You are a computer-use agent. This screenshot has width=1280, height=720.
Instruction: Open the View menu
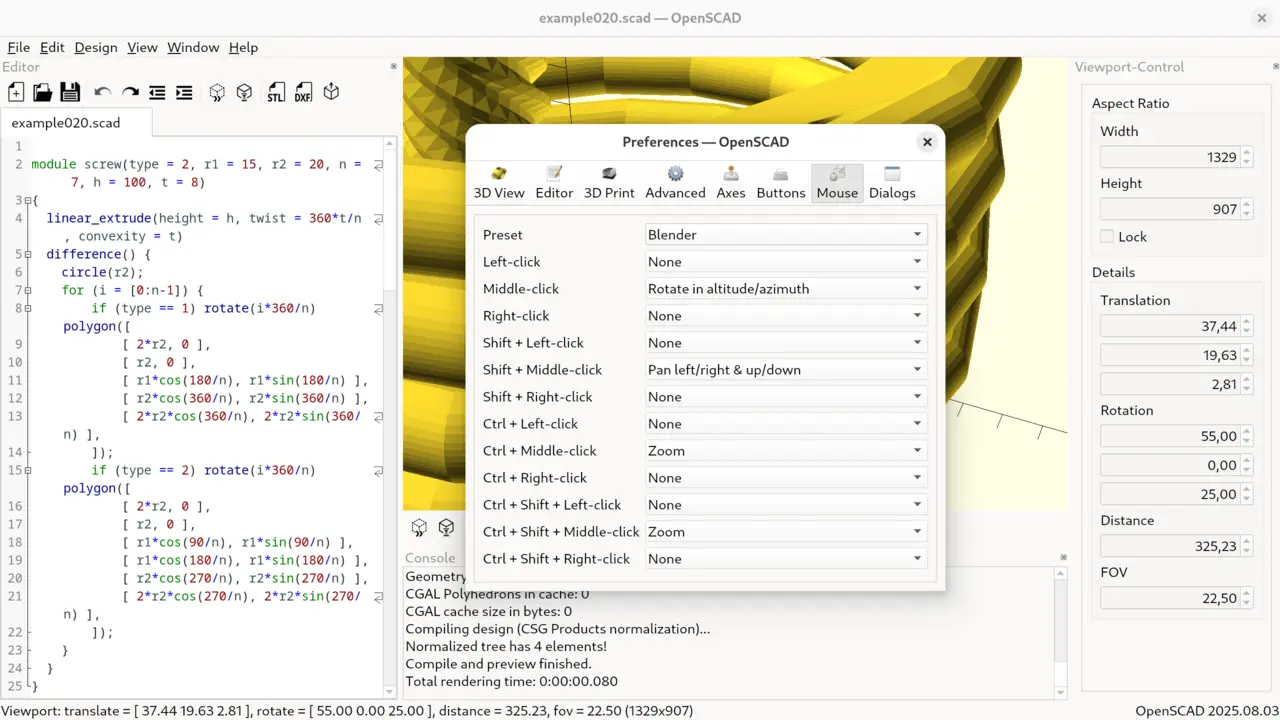142,47
